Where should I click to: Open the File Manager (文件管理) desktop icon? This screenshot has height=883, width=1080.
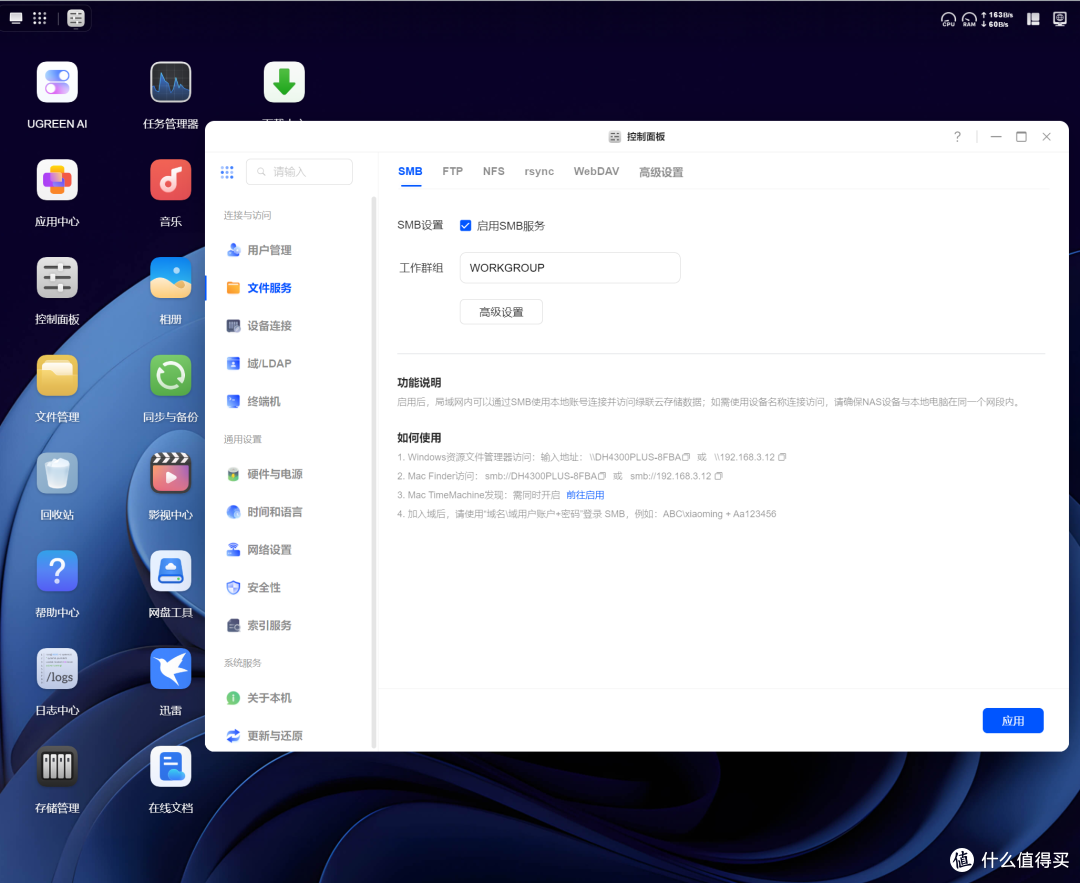(x=57, y=376)
